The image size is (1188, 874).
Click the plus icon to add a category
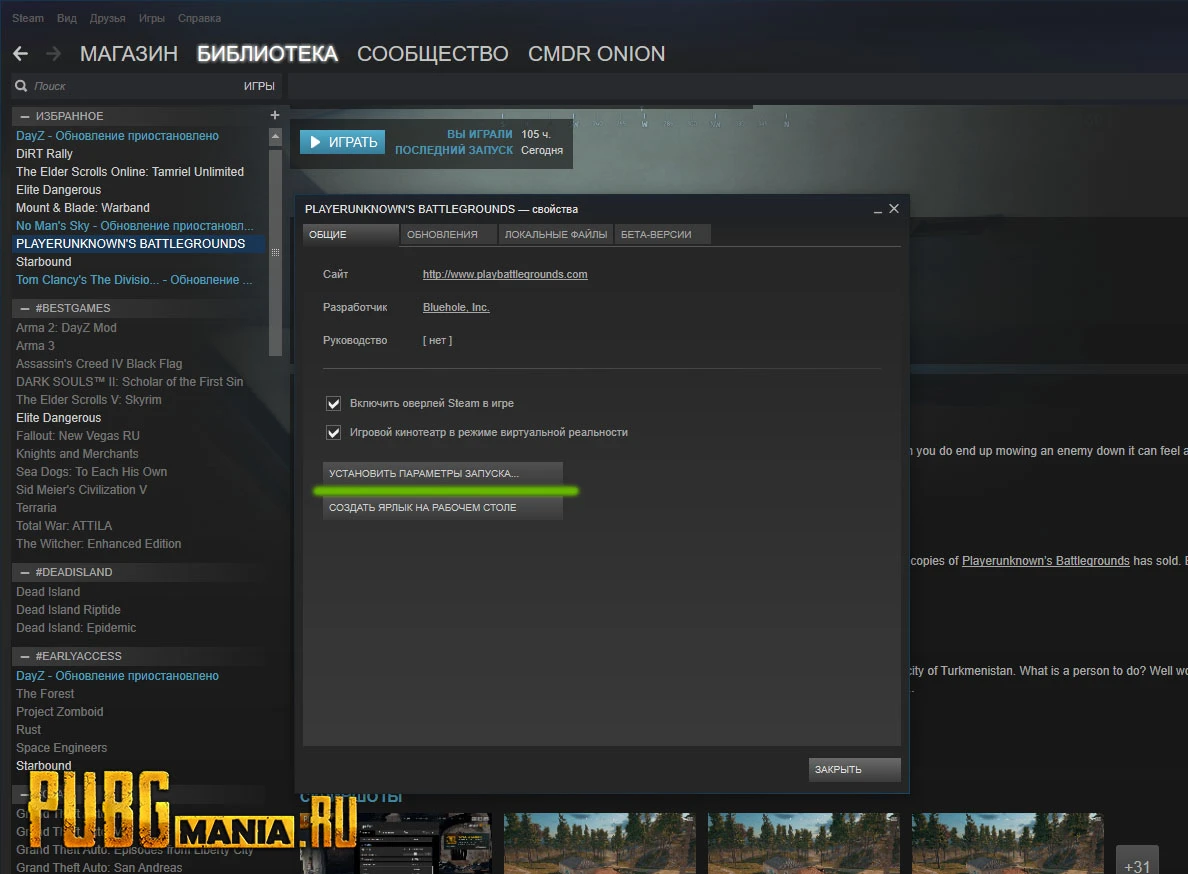tap(275, 115)
